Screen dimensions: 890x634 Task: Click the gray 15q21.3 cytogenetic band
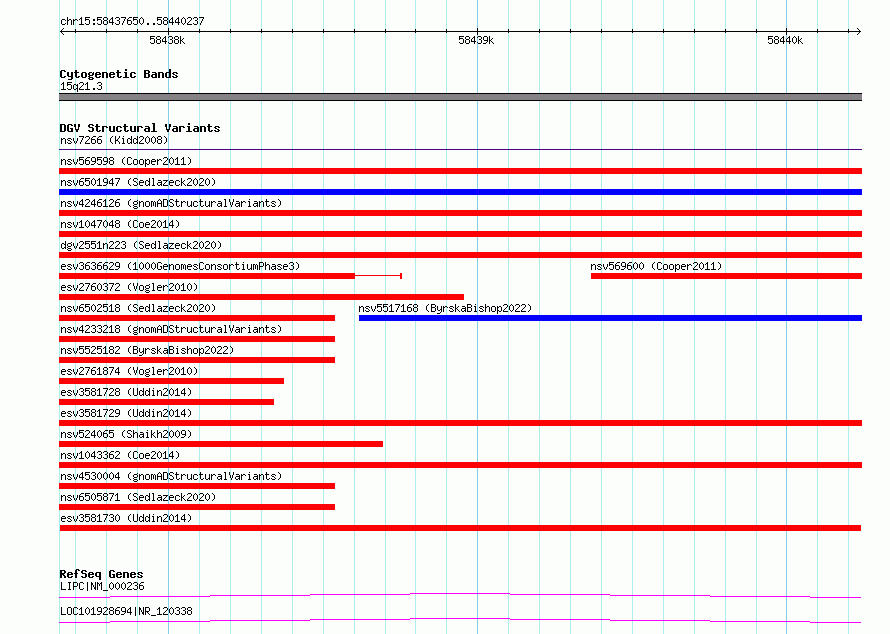(x=460, y=97)
